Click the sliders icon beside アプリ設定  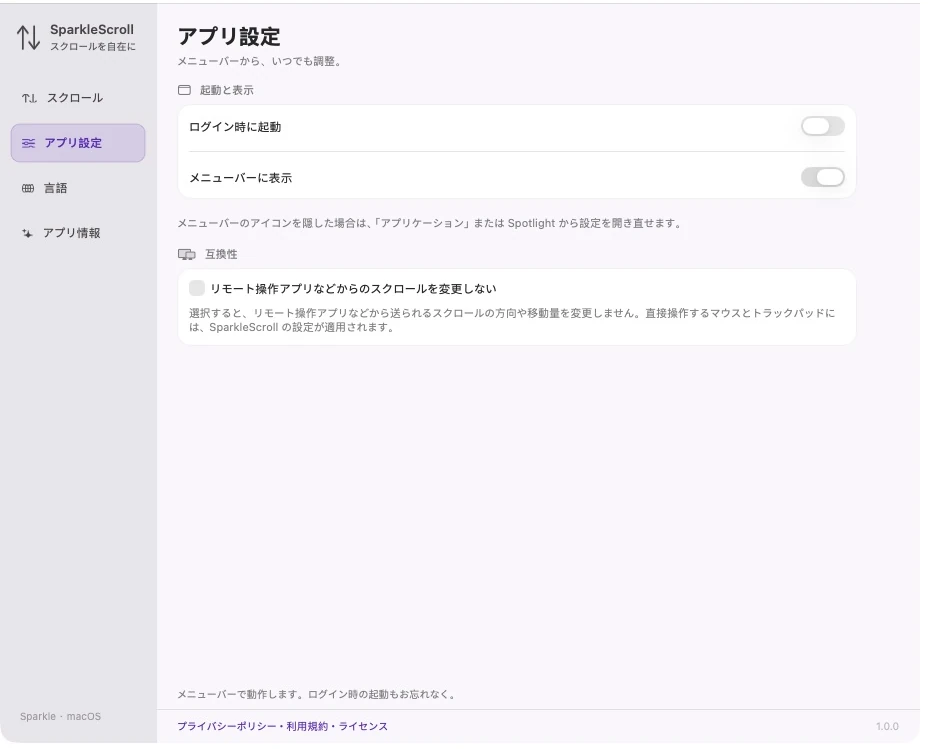pyautogui.click(x=28, y=143)
